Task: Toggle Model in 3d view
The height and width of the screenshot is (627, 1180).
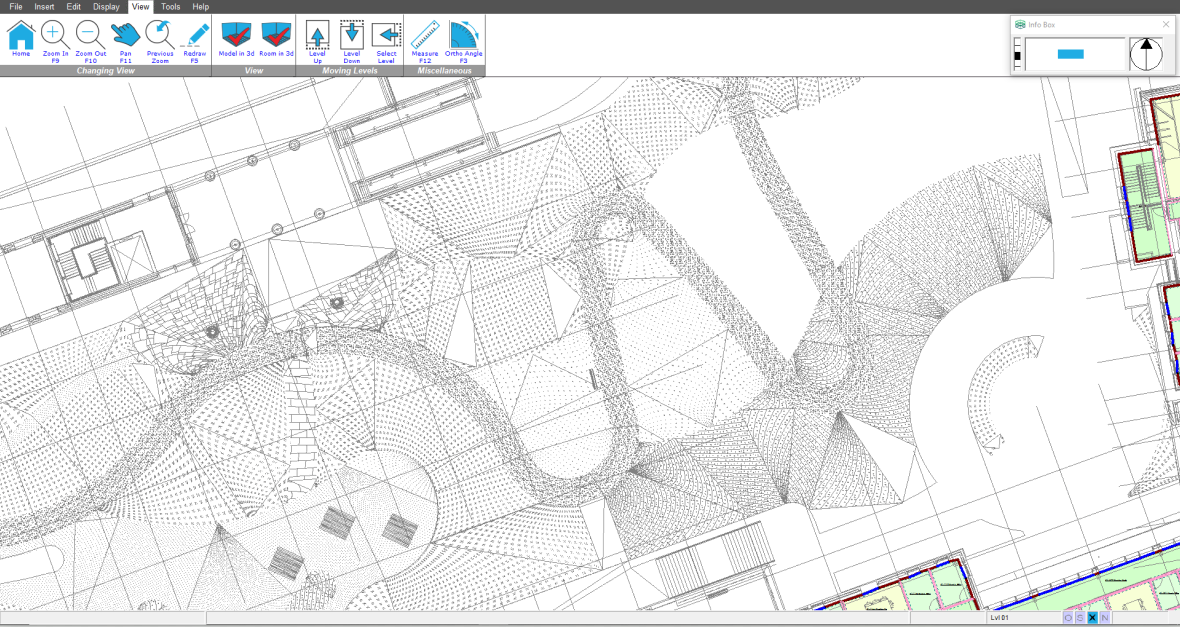Action: tap(236, 39)
